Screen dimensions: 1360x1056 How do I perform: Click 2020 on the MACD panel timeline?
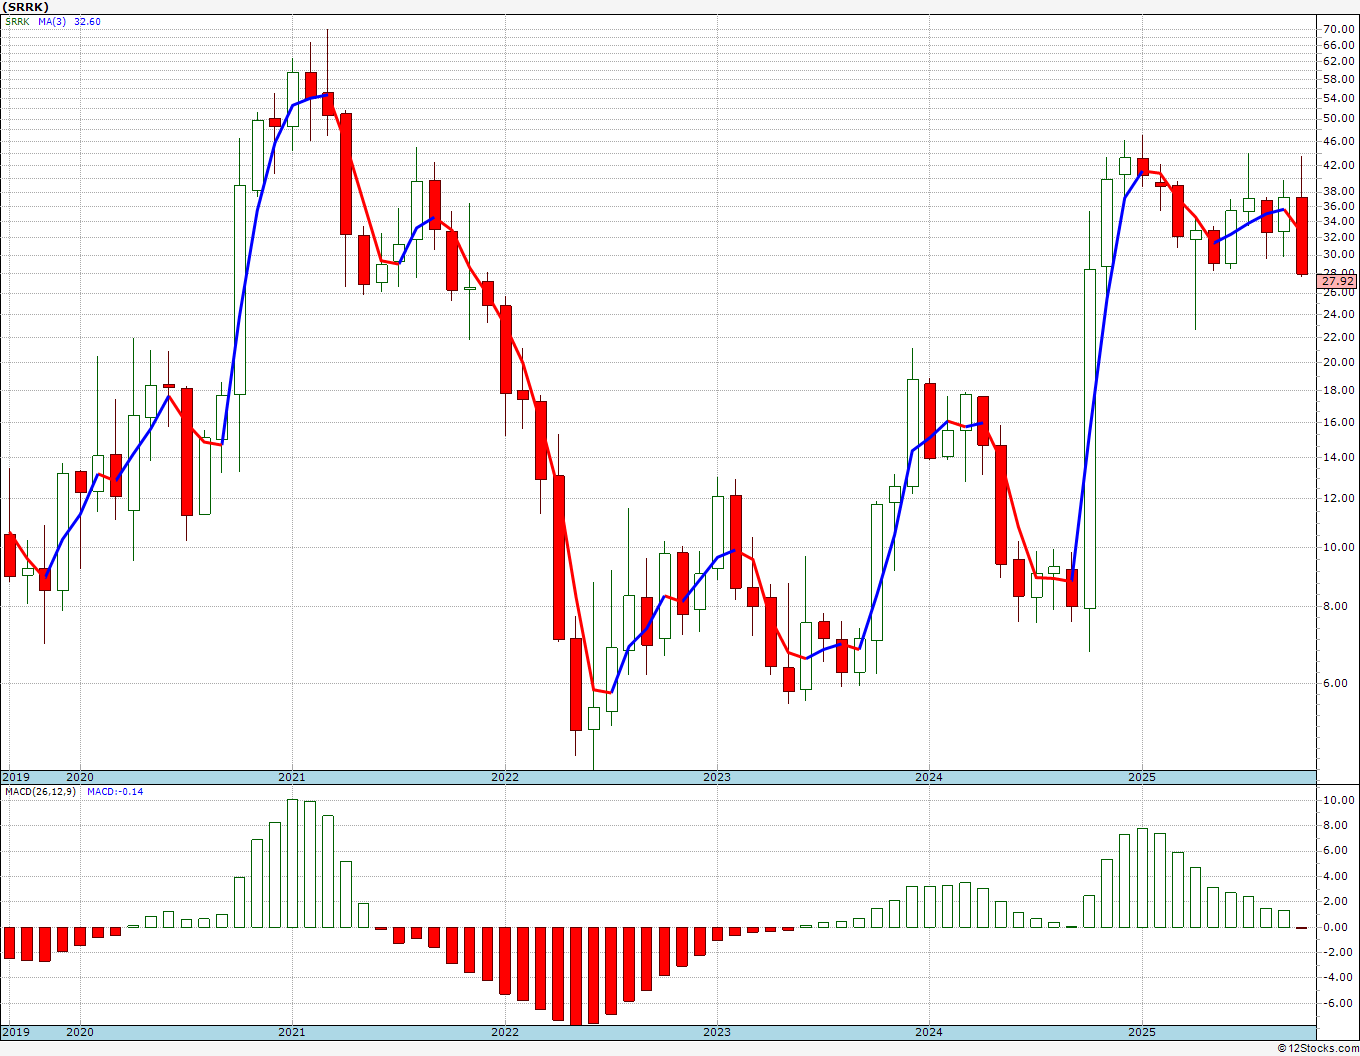[x=80, y=1032]
